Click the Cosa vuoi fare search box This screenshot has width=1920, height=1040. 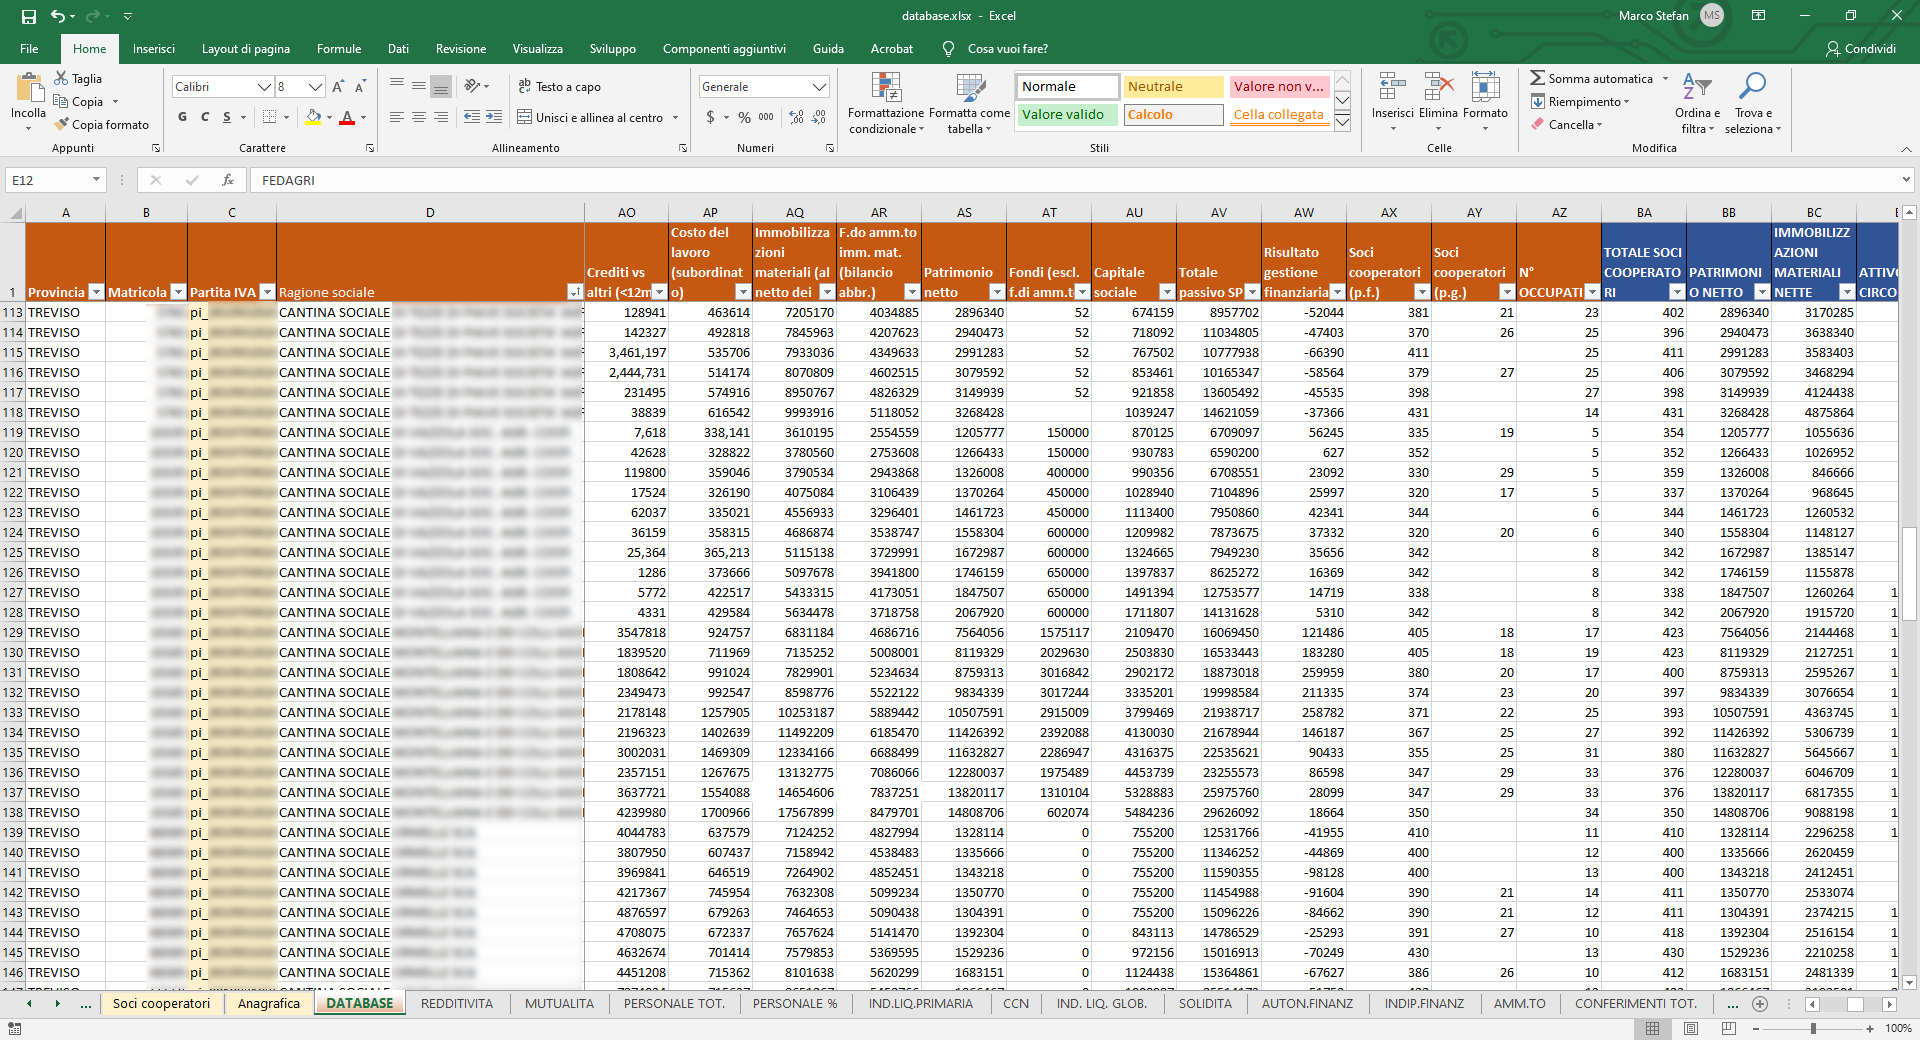[x=1007, y=48]
